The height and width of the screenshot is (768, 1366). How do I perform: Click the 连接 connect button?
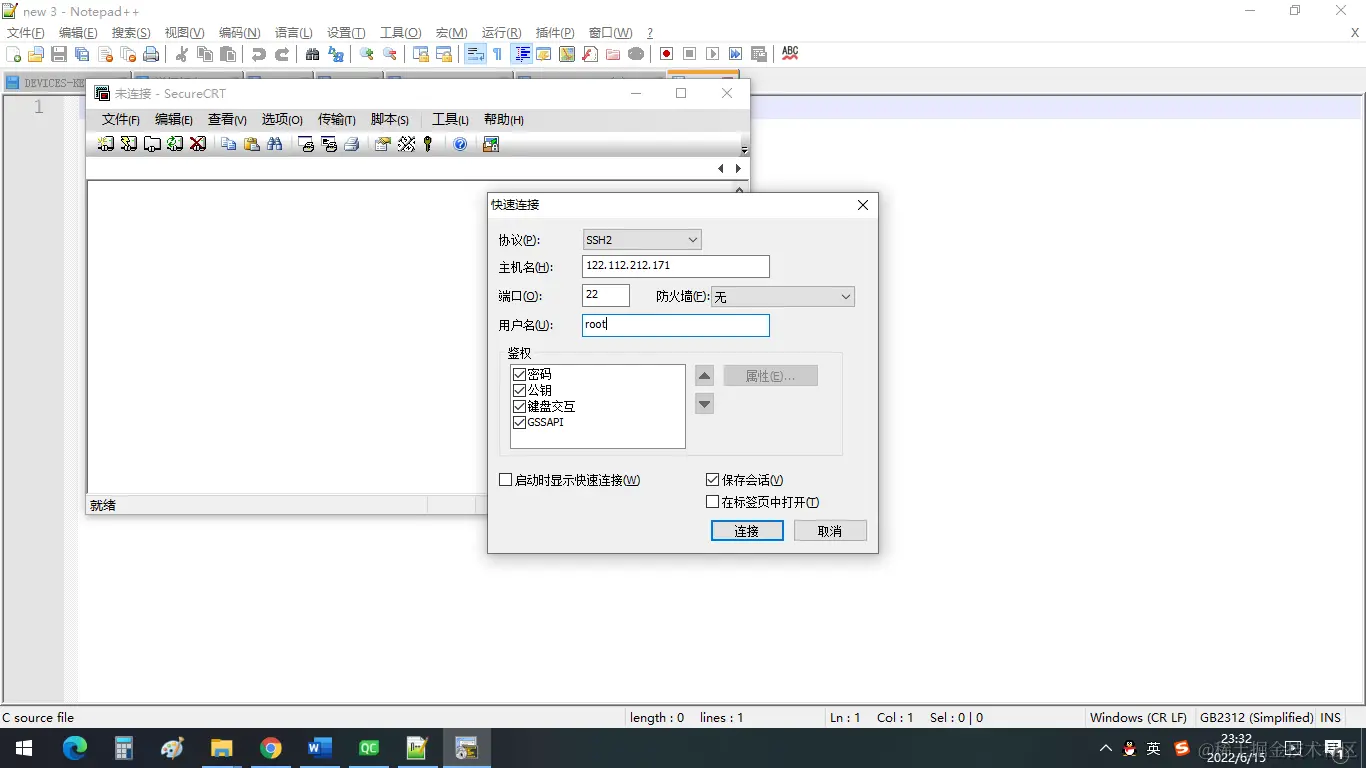(747, 531)
